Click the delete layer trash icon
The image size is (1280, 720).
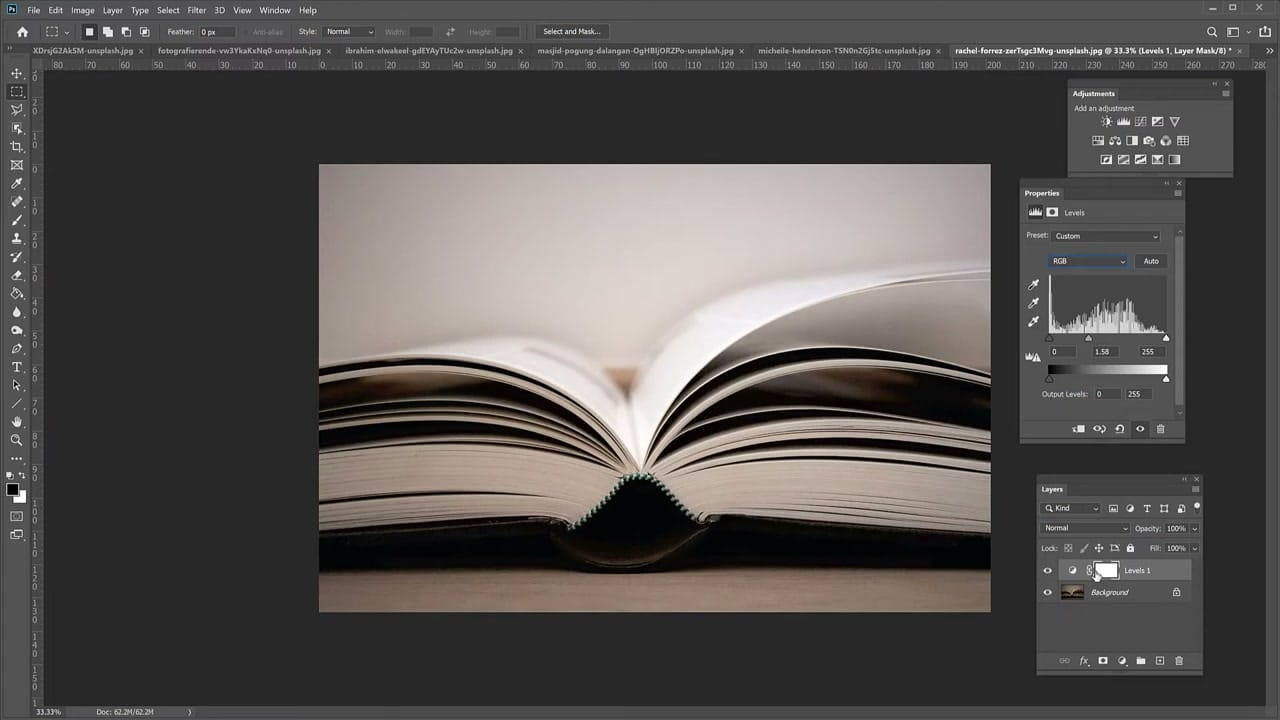1178,661
